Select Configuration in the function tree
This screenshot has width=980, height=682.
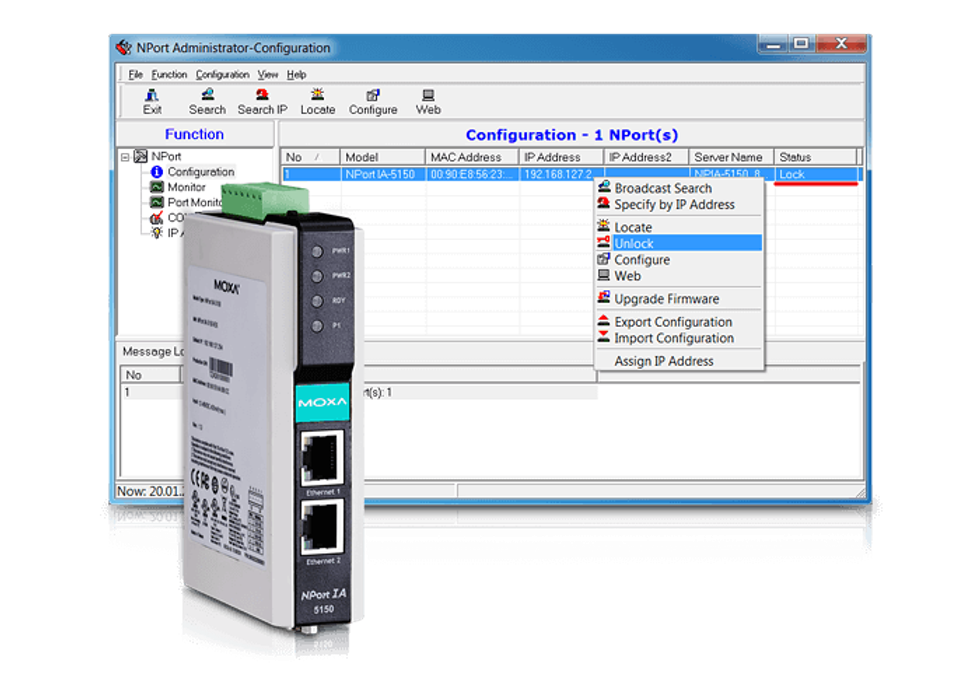[x=201, y=171]
